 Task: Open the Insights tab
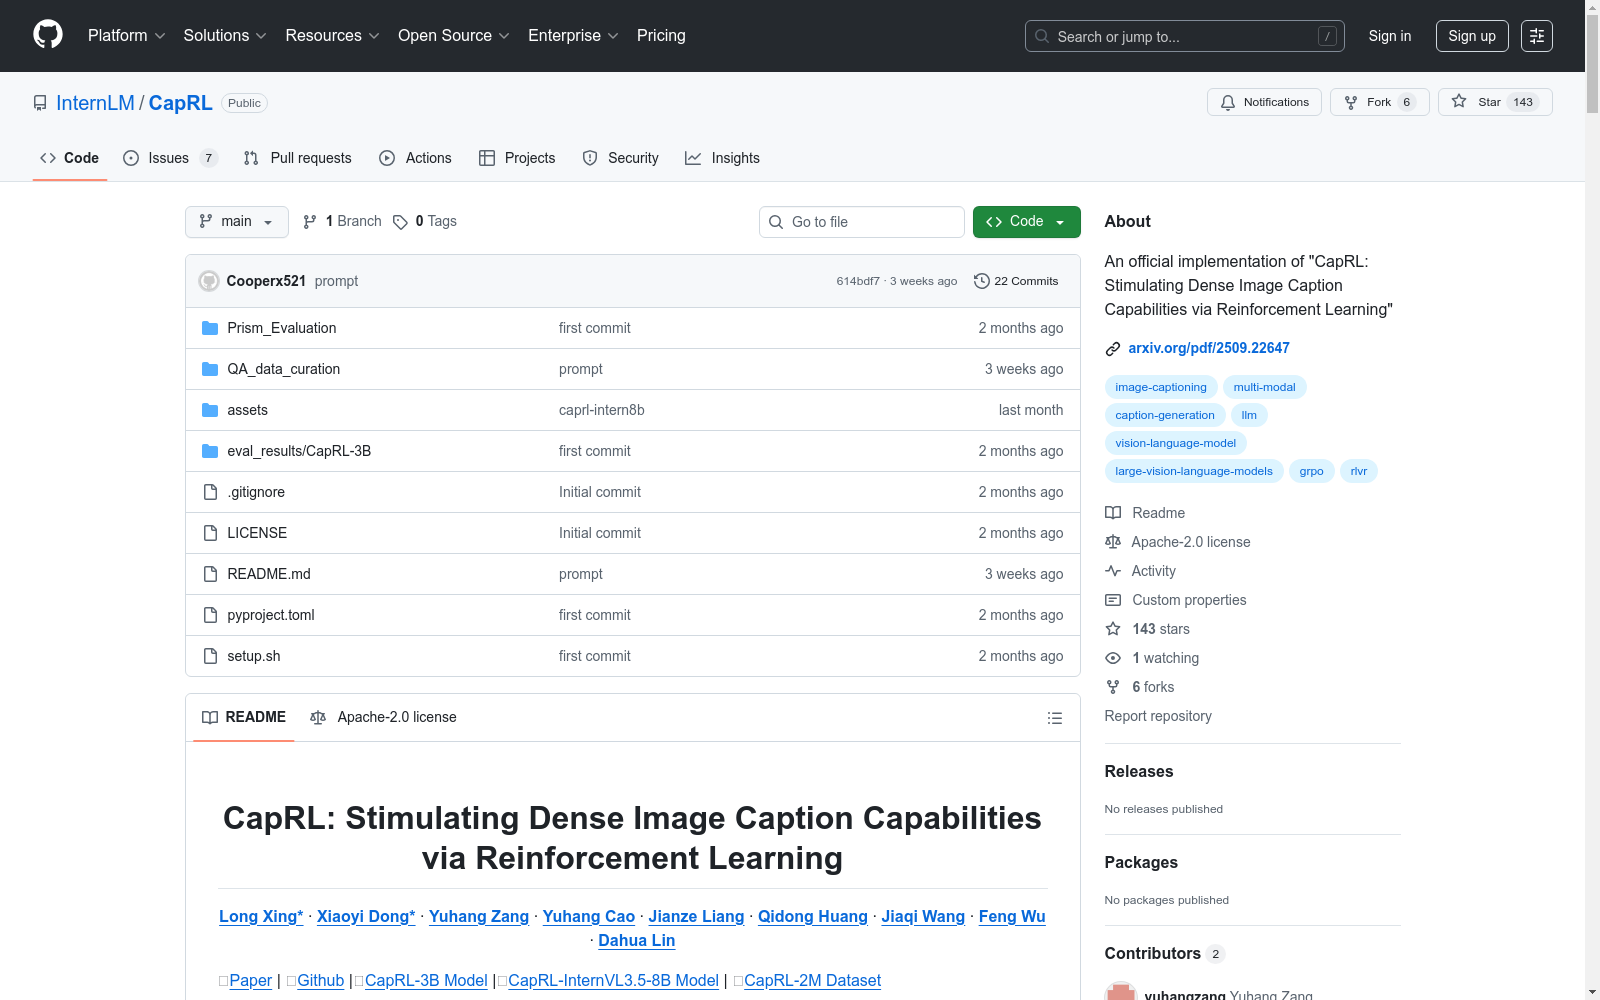(722, 158)
